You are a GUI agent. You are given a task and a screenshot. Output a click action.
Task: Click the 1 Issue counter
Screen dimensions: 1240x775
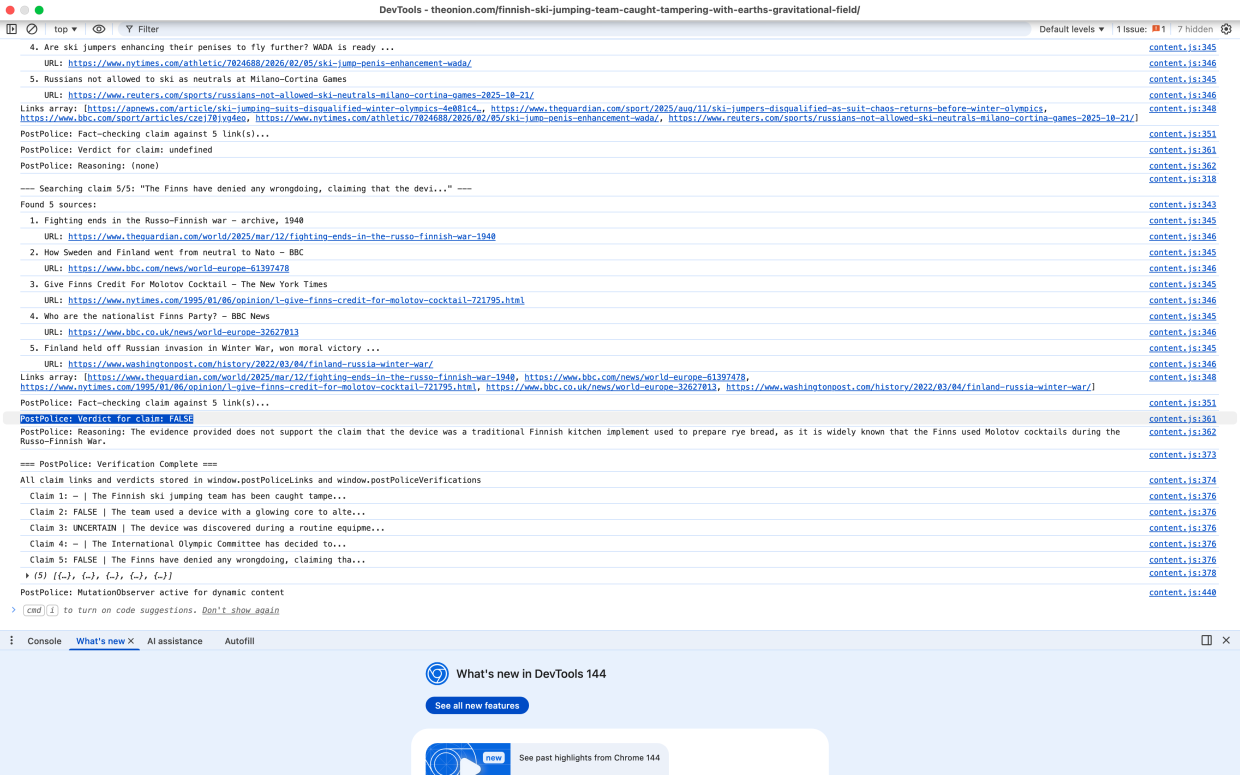1141,29
